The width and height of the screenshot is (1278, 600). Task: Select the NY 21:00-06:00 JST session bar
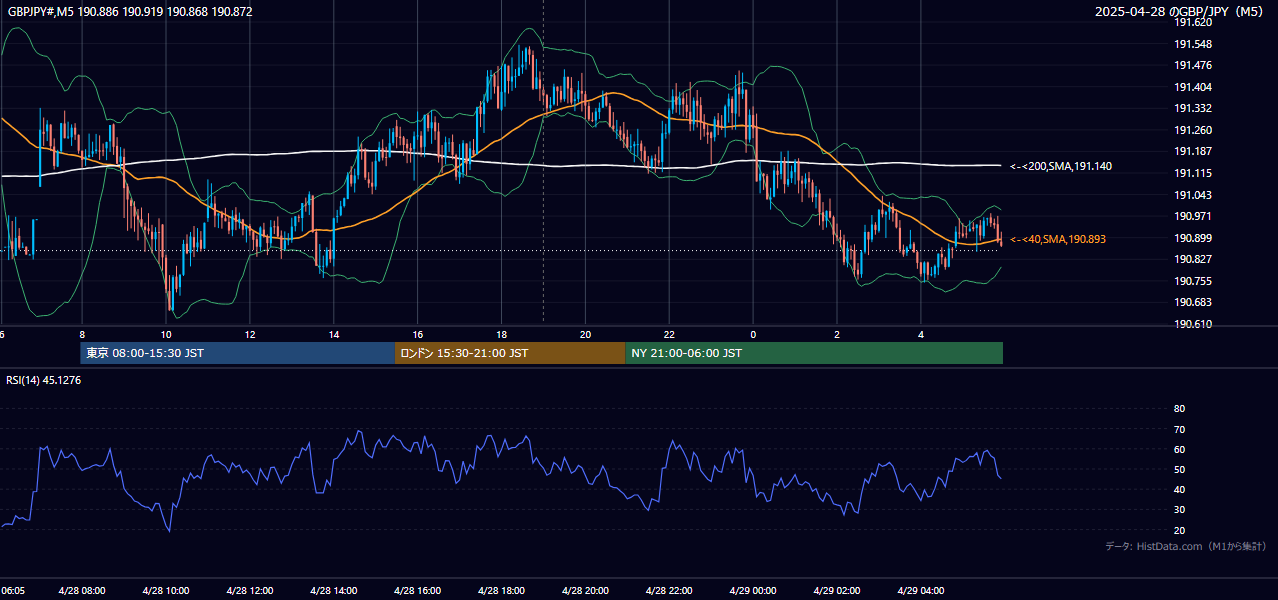(x=814, y=353)
